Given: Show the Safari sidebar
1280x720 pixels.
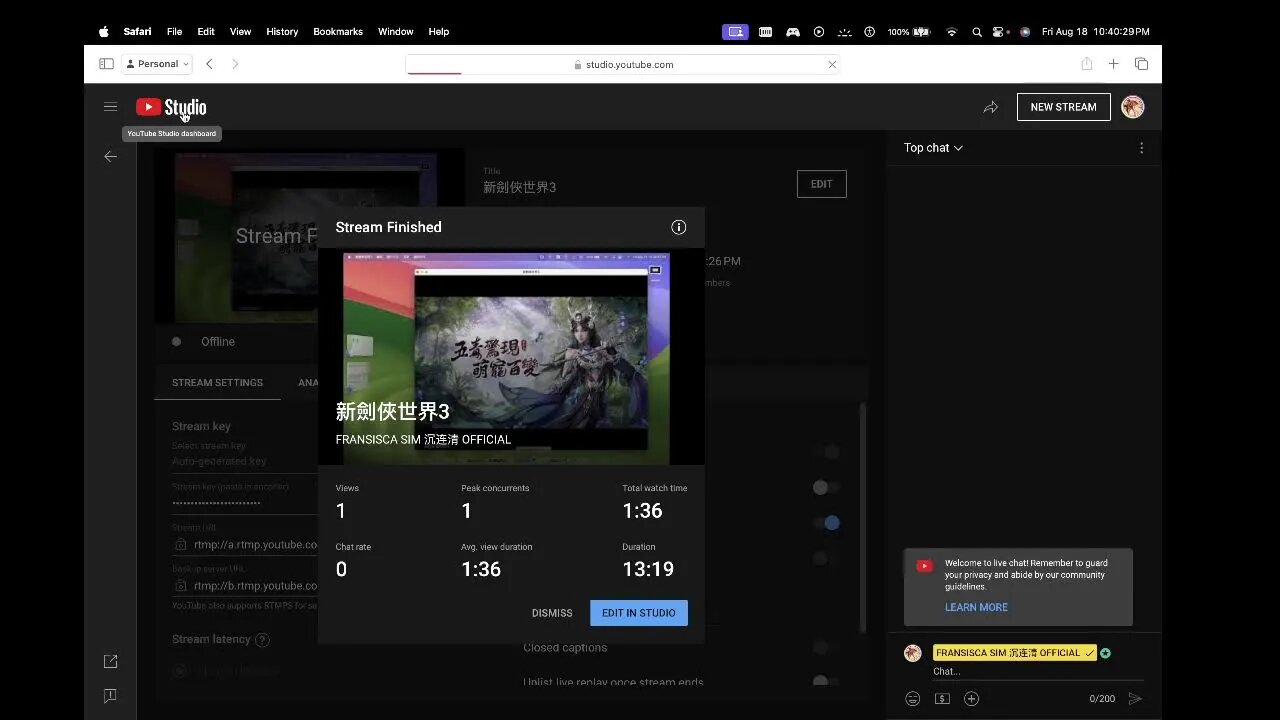Looking at the screenshot, I should tap(106, 64).
